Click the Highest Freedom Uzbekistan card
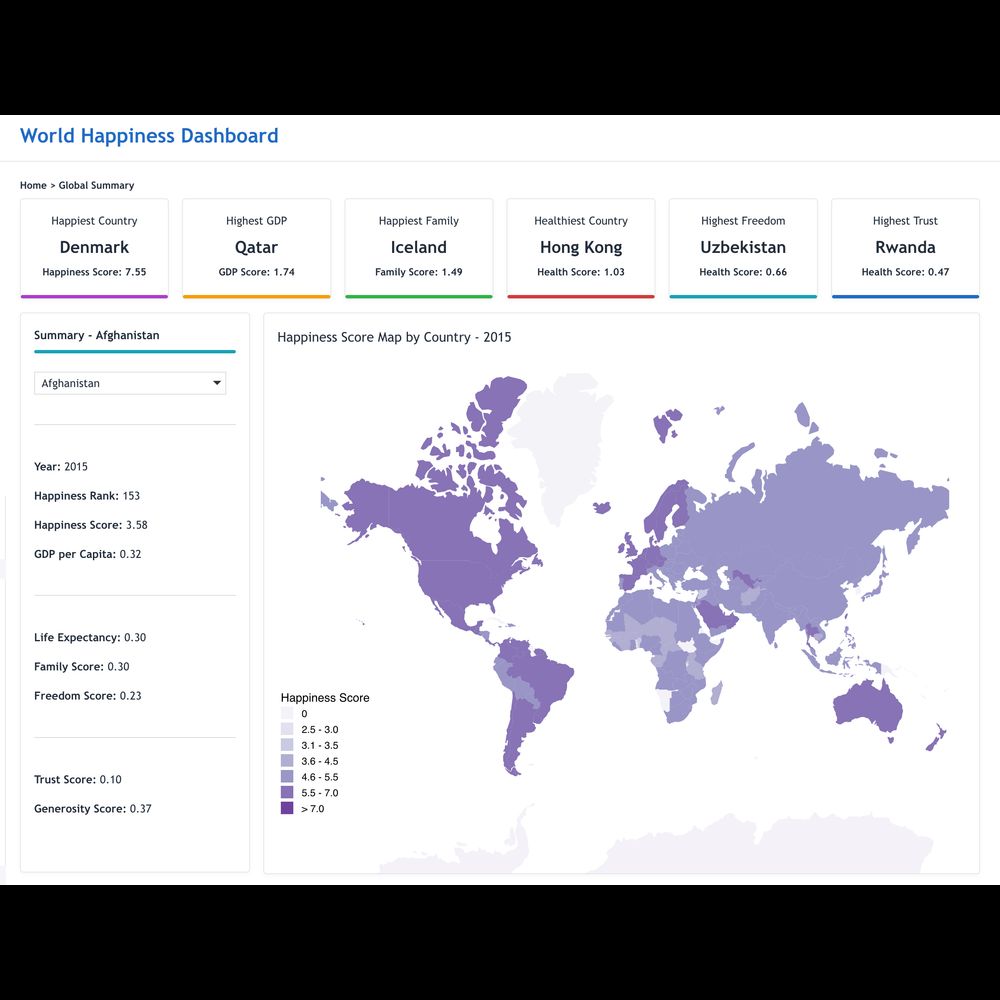This screenshot has height=1000, width=1000. click(x=742, y=247)
